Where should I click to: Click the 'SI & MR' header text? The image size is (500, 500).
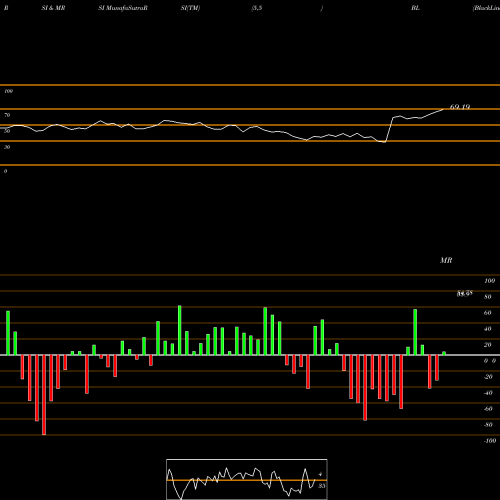[53, 8]
